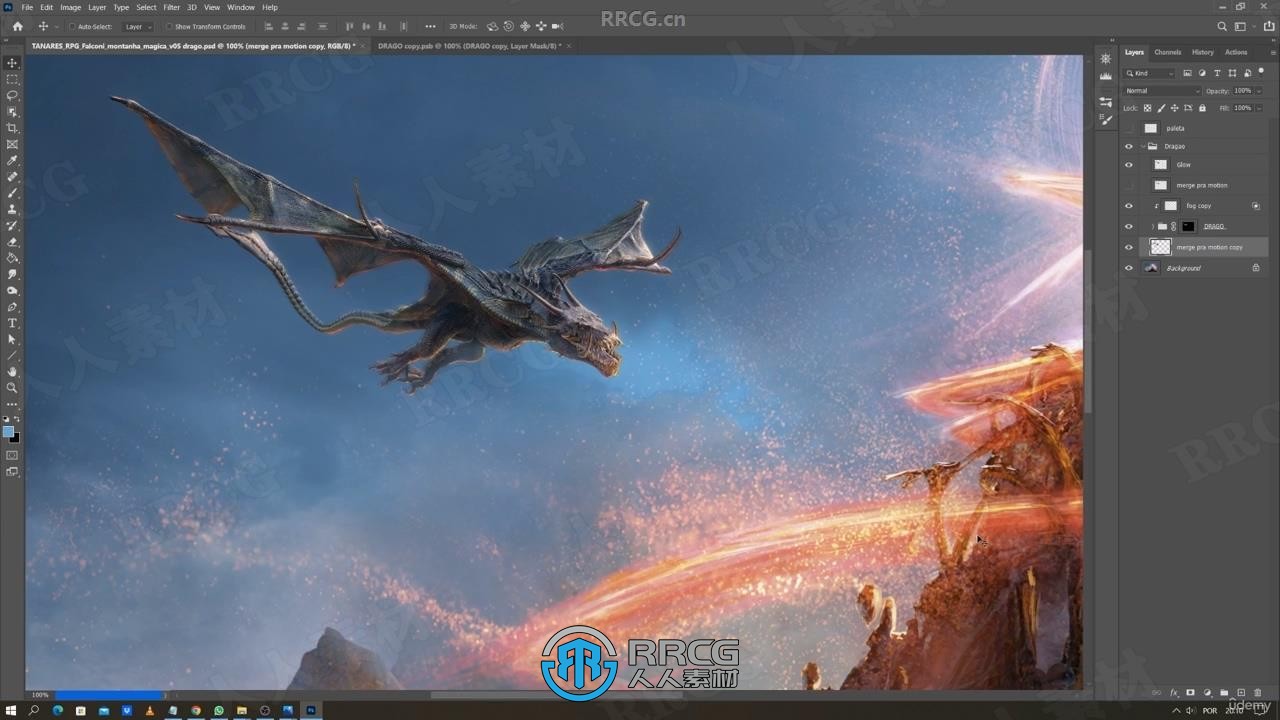Open the Brush Settings panel icon
Screen dimensions: 1280x720
tap(1106, 119)
